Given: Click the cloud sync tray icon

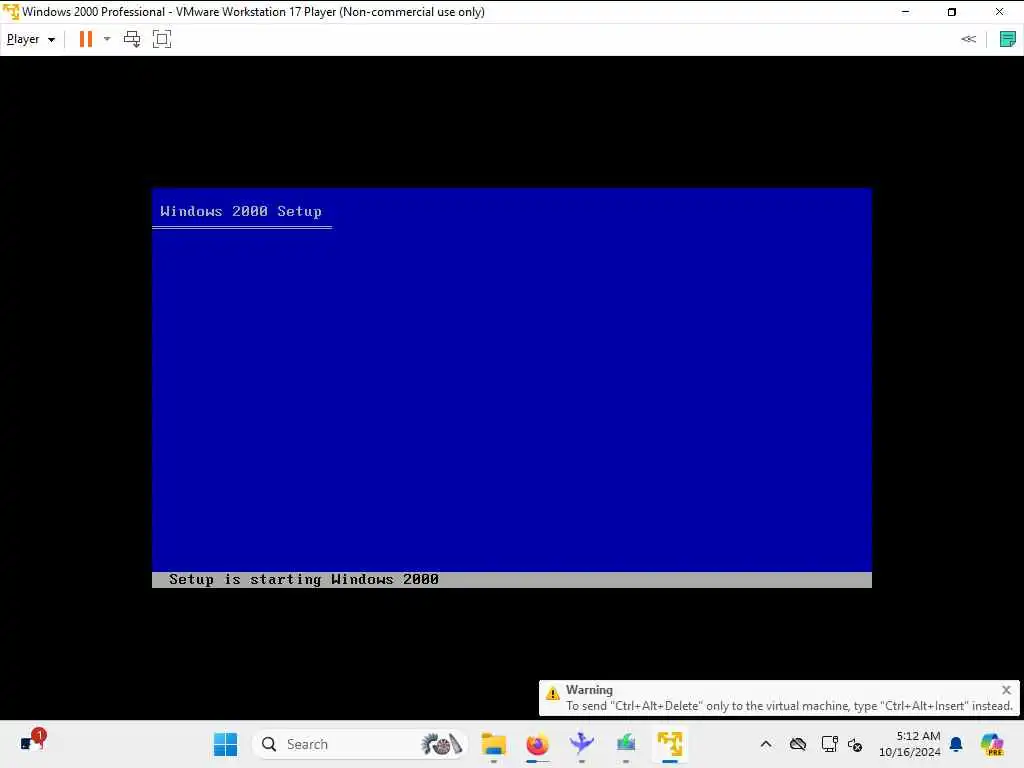Looking at the screenshot, I should point(797,744).
